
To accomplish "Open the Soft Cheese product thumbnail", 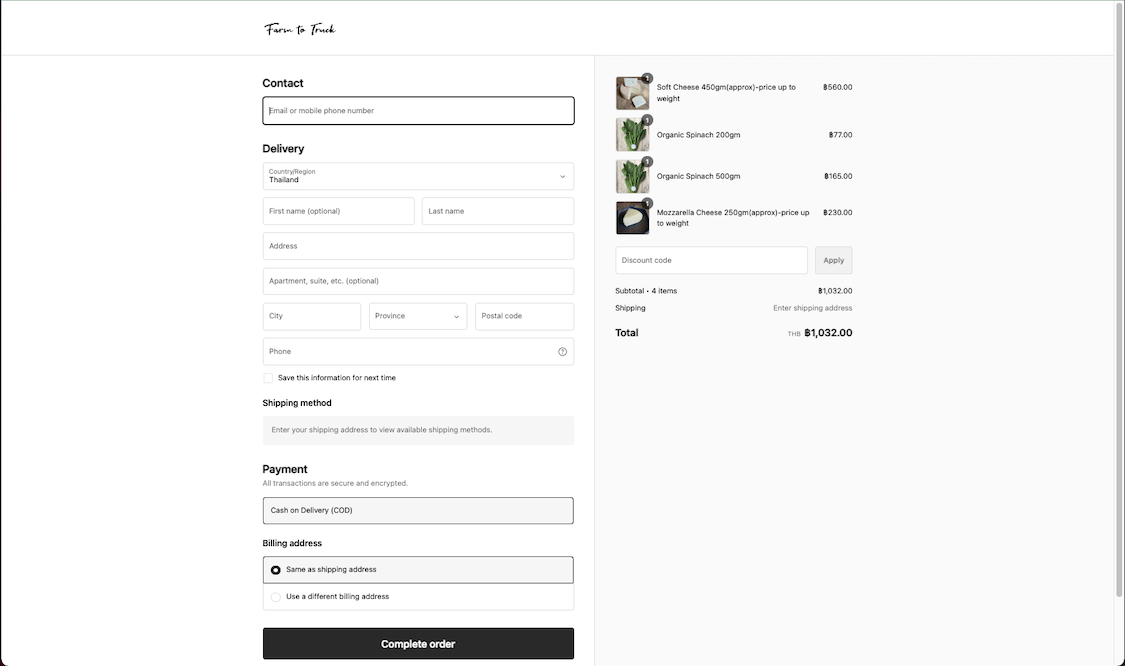I will point(632,93).
